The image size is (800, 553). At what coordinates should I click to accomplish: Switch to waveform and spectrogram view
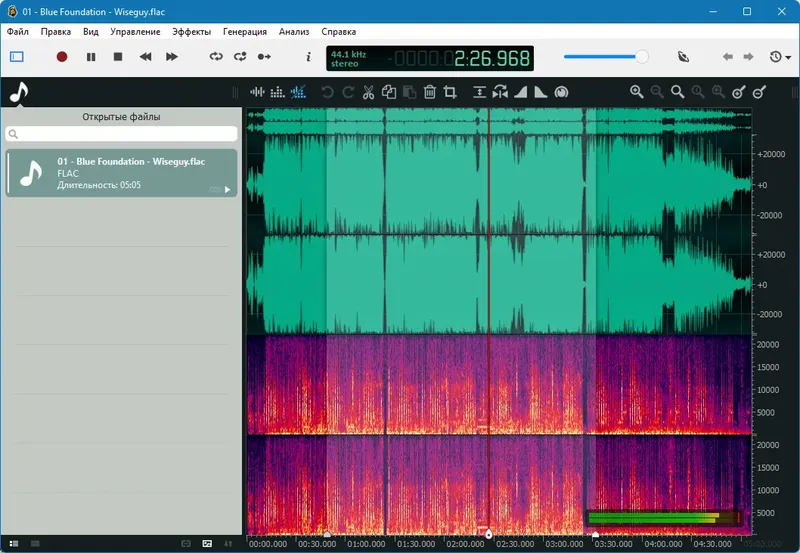coord(298,92)
